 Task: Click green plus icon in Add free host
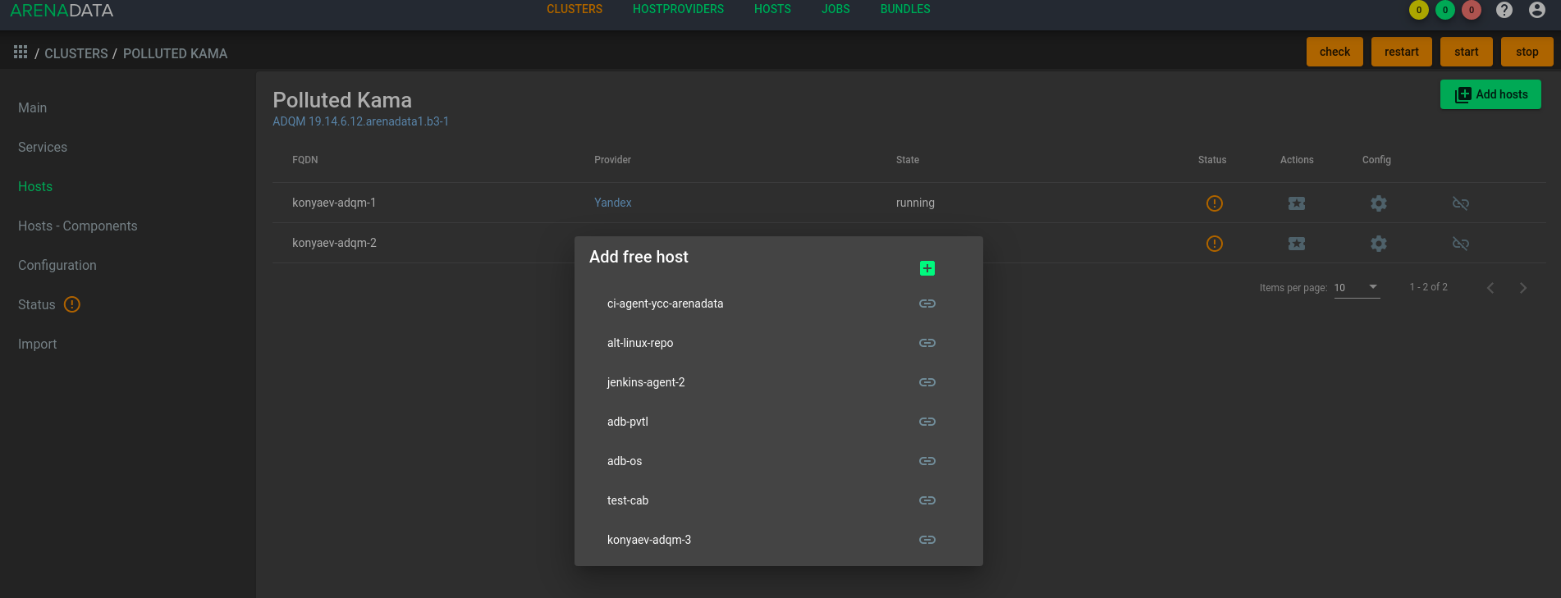tap(927, 268)
